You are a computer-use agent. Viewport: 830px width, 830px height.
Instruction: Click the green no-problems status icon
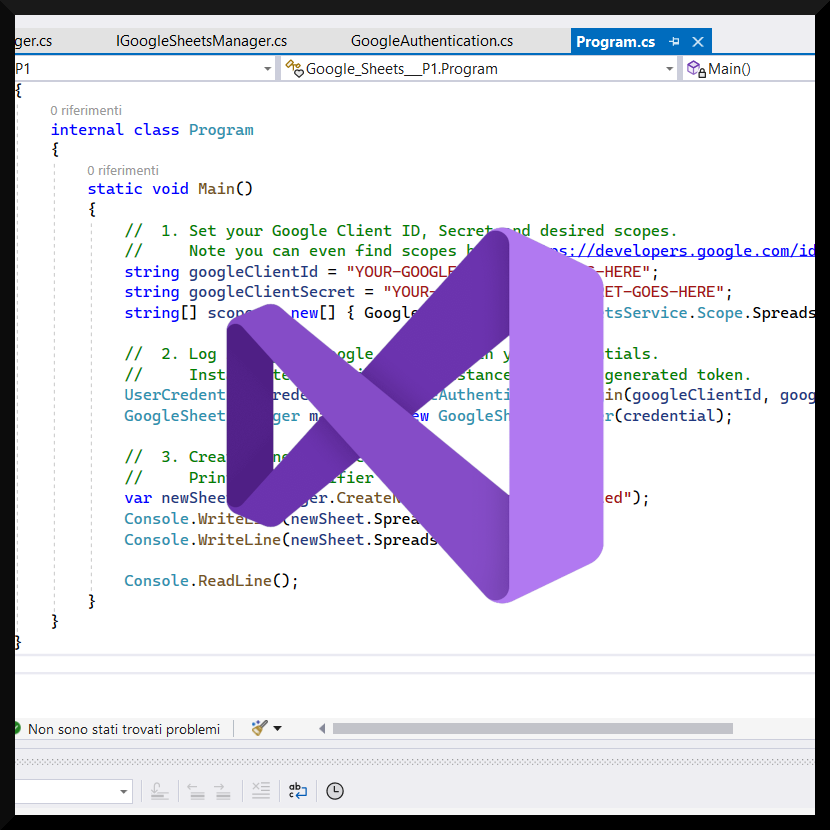click(17, 729)
